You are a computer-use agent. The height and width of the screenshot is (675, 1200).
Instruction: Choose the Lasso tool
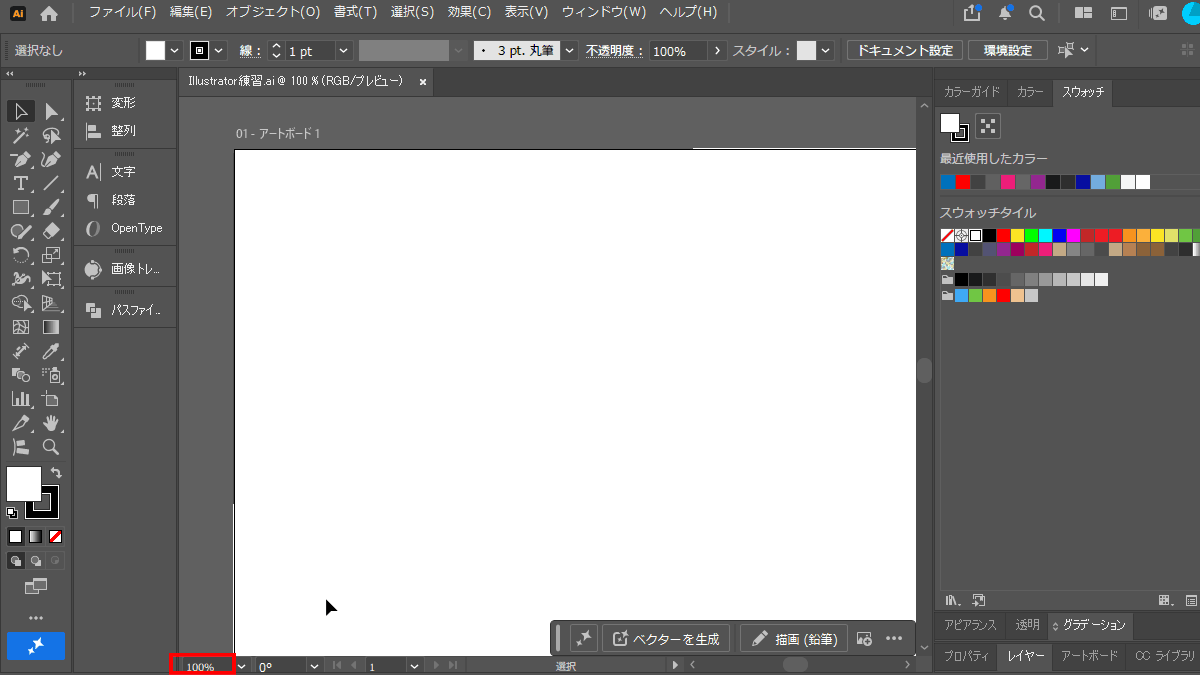coord(51,135)
